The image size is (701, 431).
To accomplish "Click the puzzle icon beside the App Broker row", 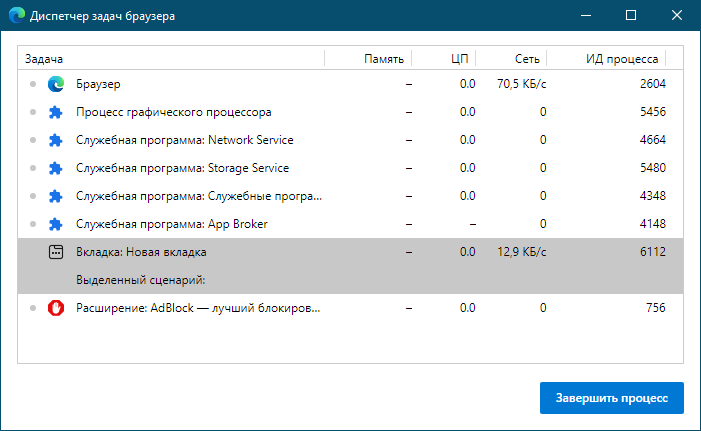I will [56, 224].
